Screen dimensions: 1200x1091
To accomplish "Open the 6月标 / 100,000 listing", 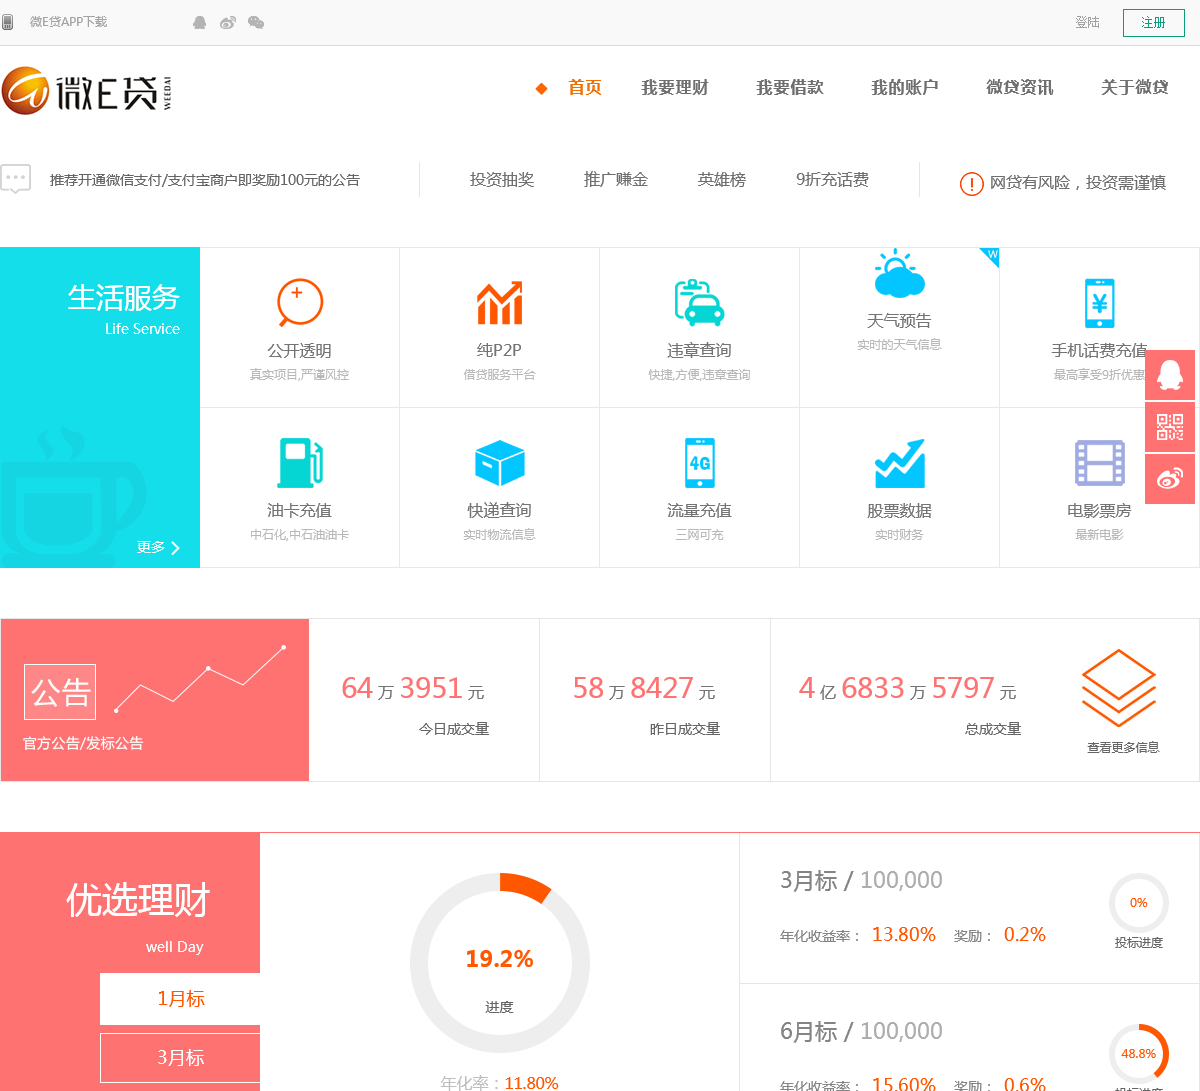I will pyautogui.click(x=861, y=1031).
